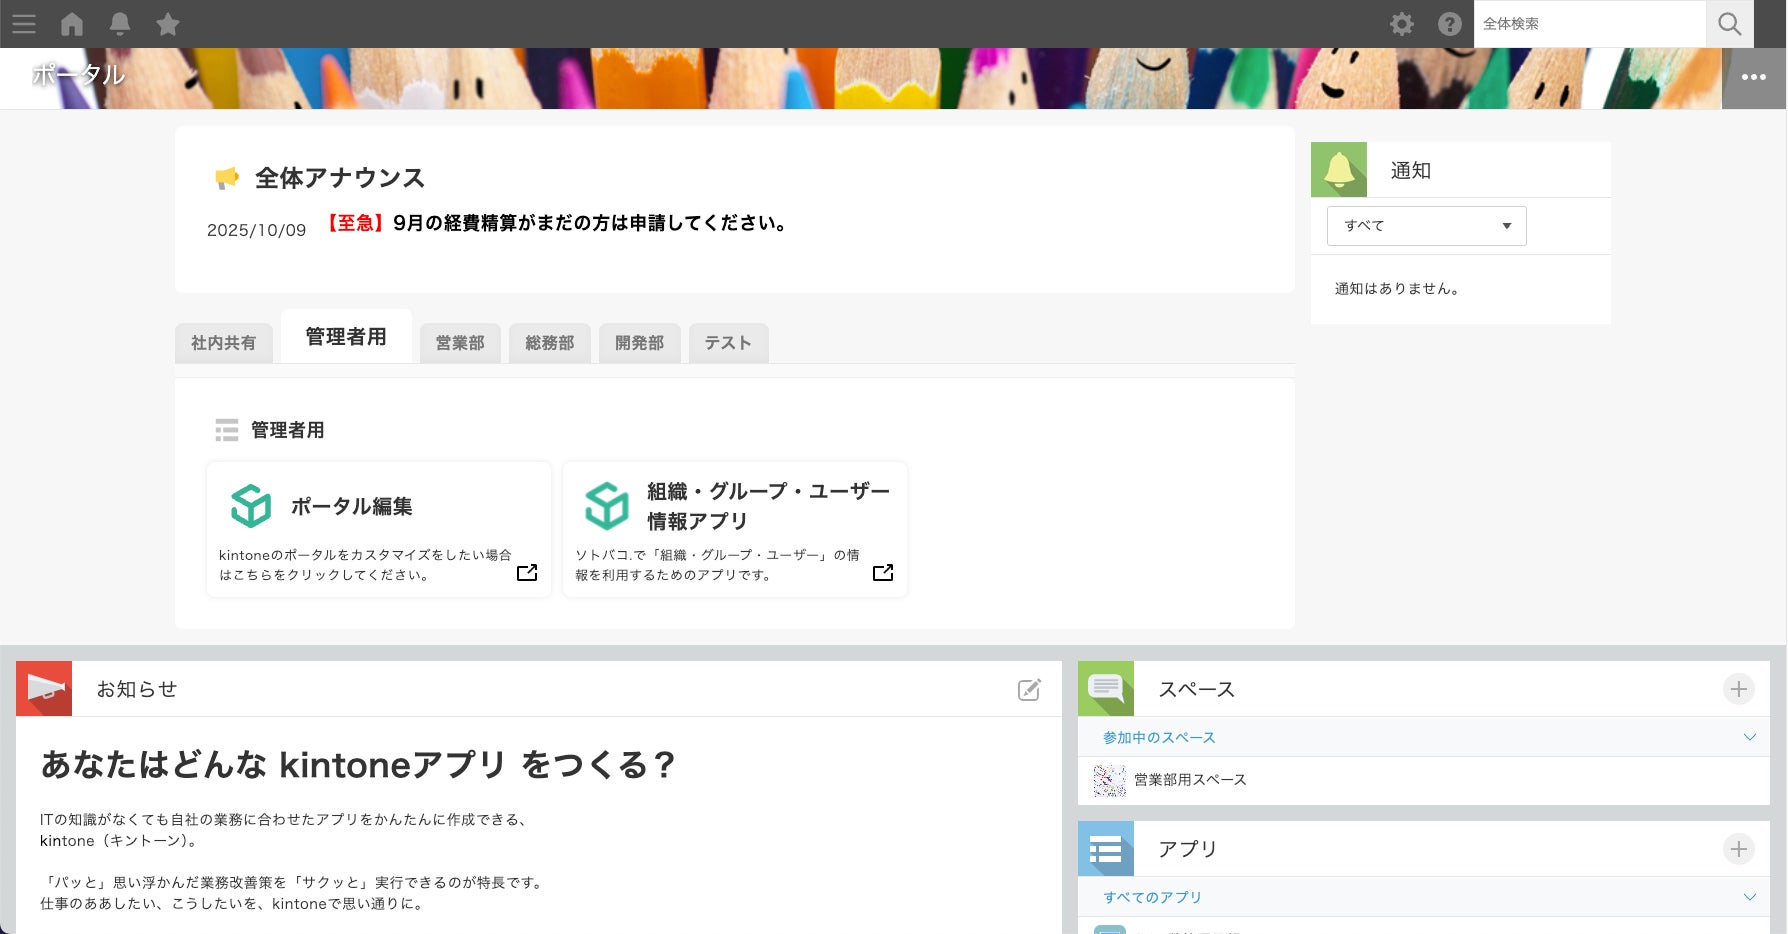Go to the home portal icon
Screen dimensions: 1788x934
pyautogui.click(x=72, y=24)
